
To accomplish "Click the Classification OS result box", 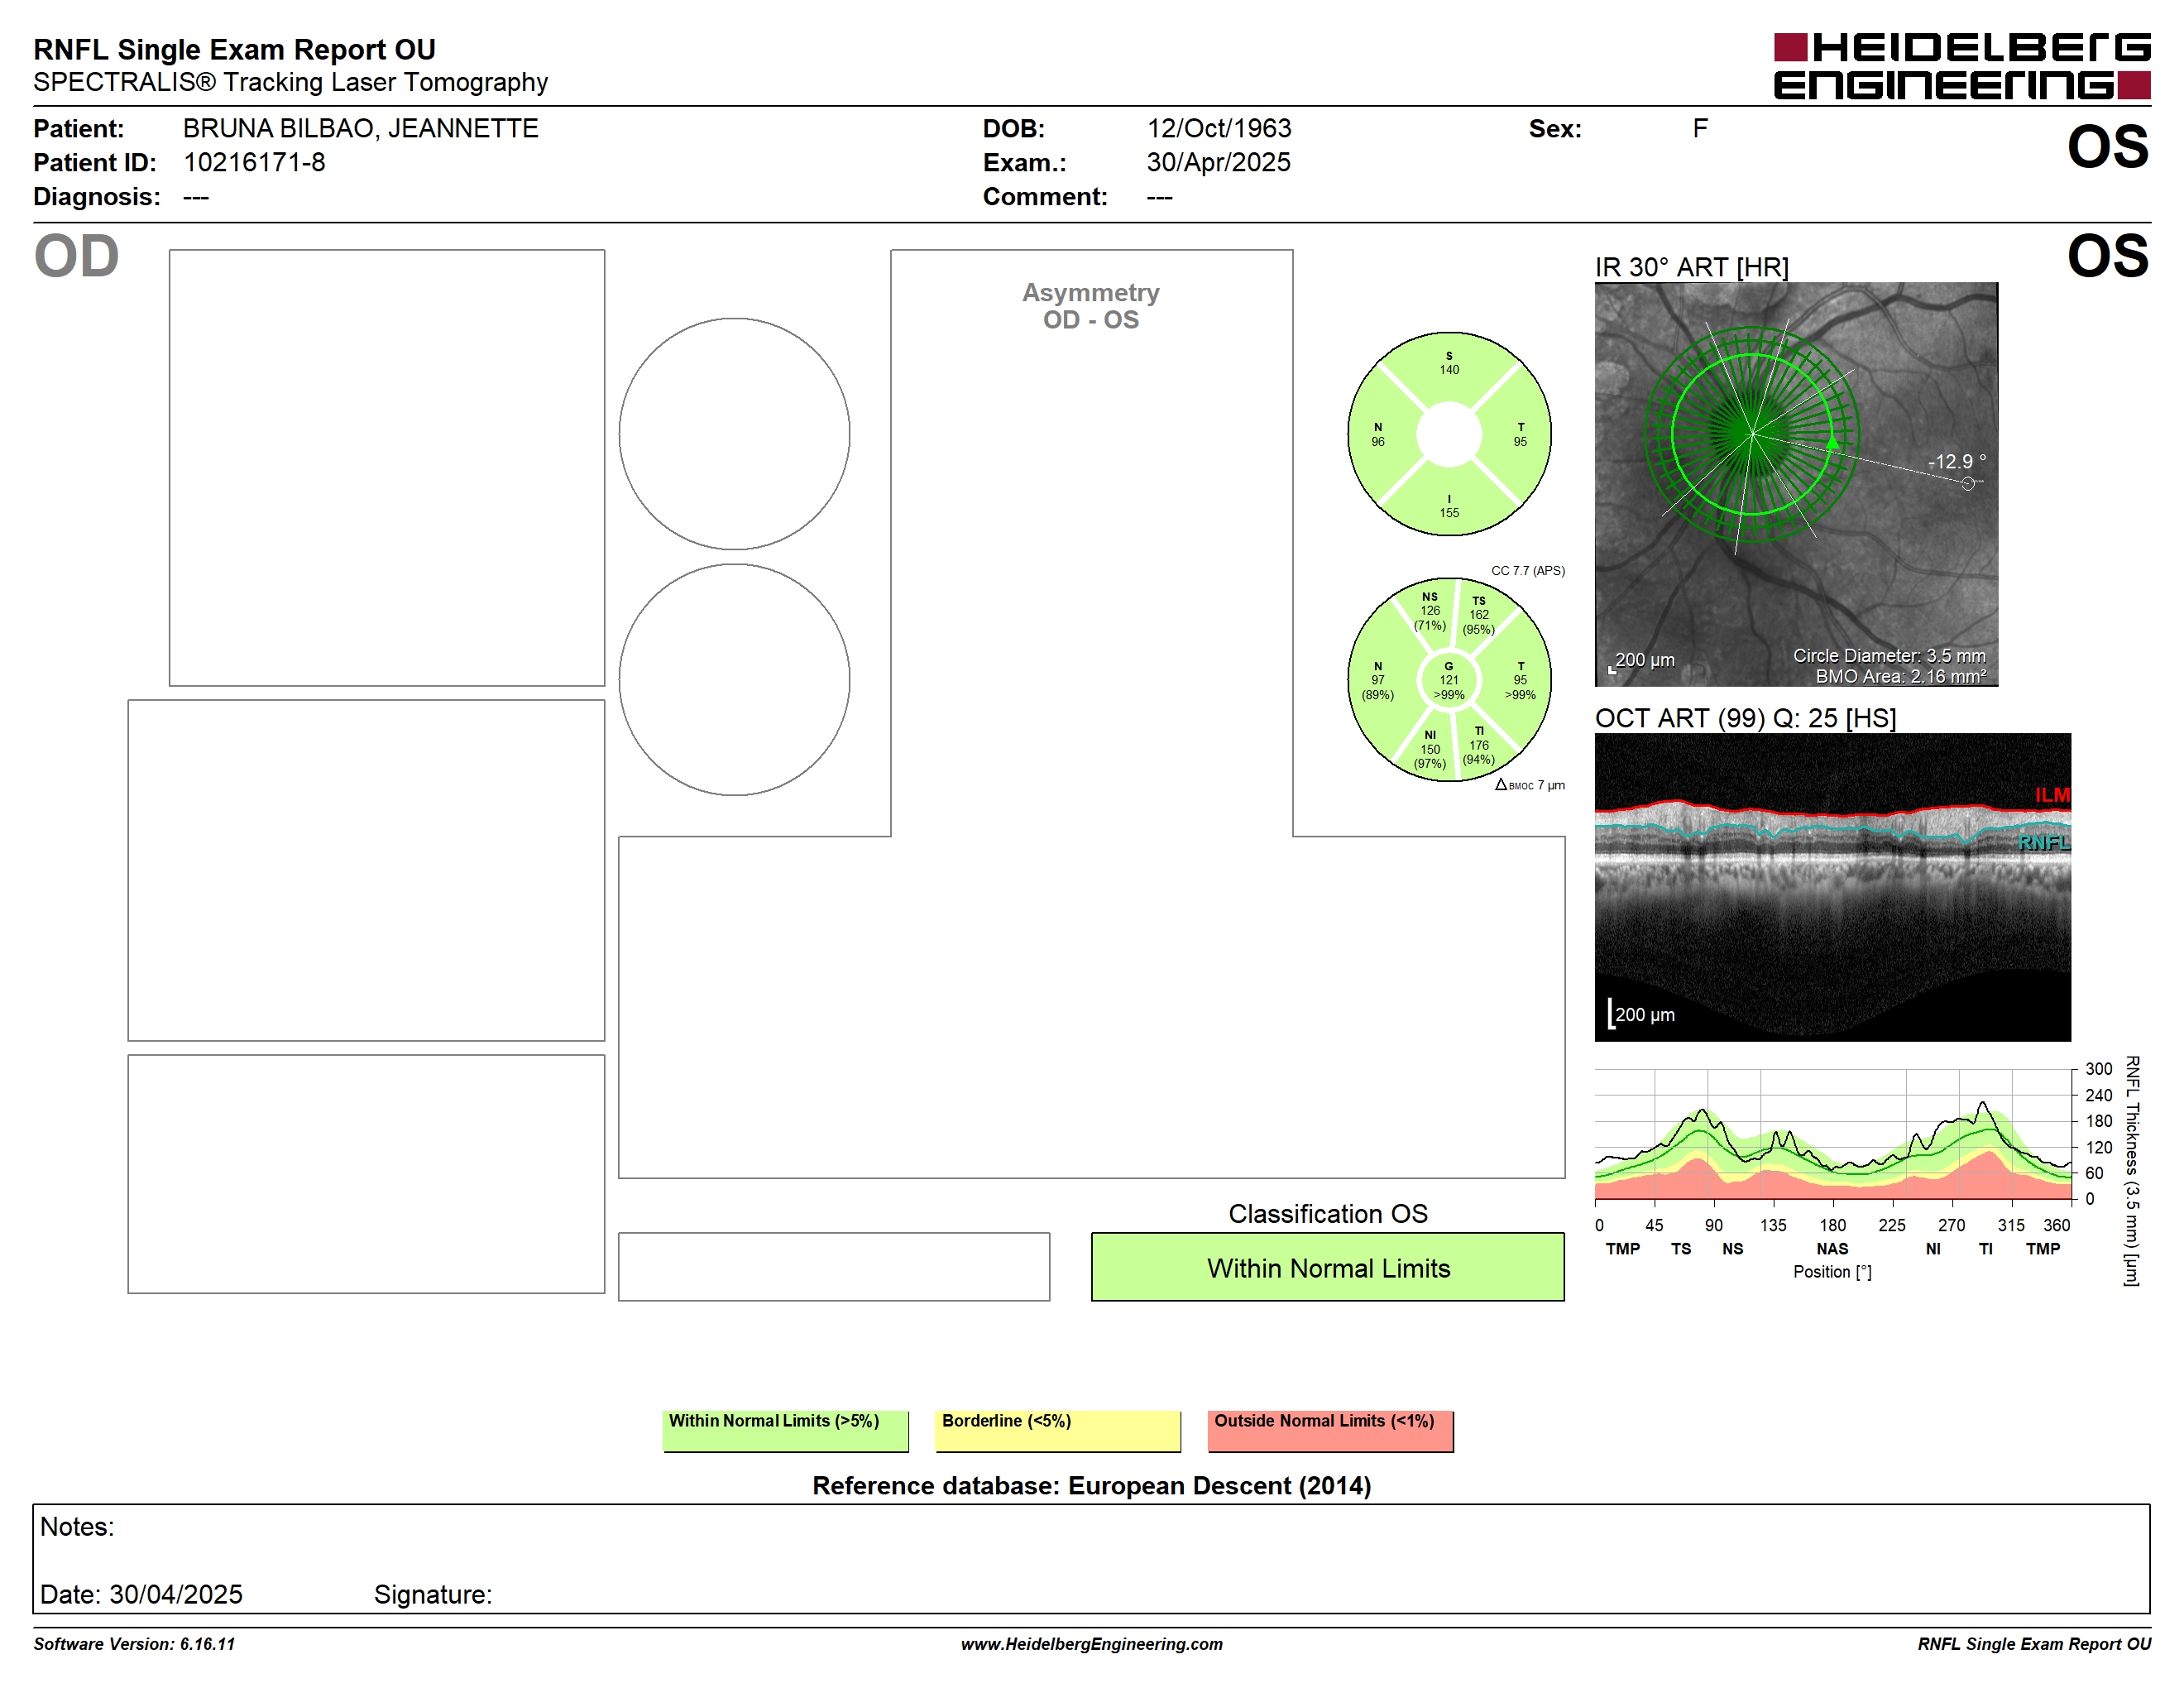I will click(x=1328, y=1267).
